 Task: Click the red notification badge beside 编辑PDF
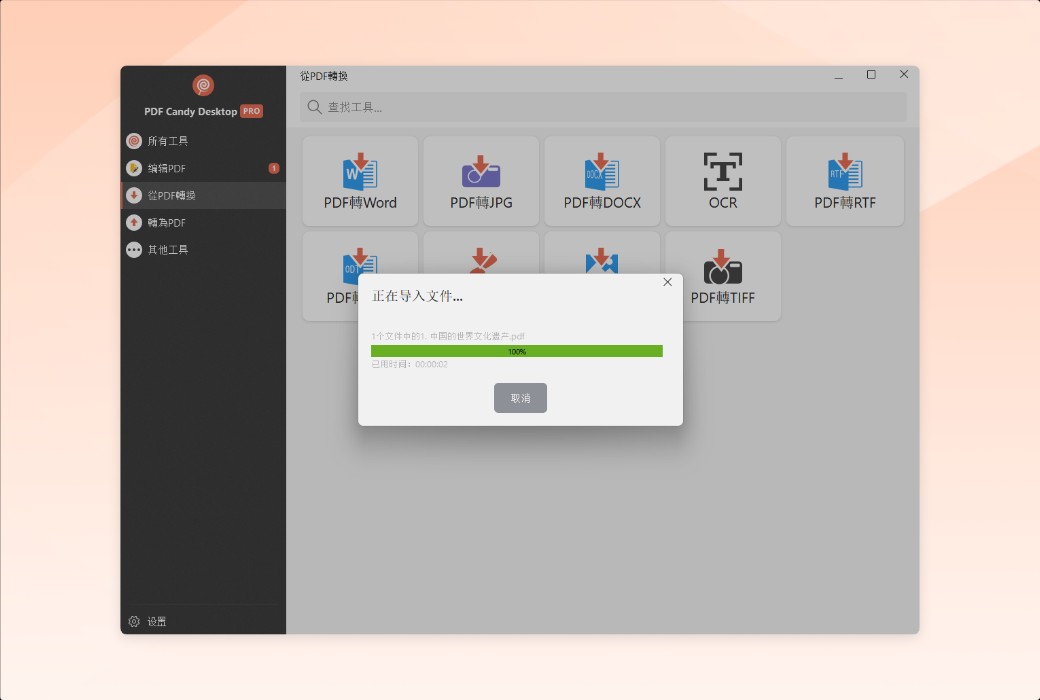tap(274, 169)
